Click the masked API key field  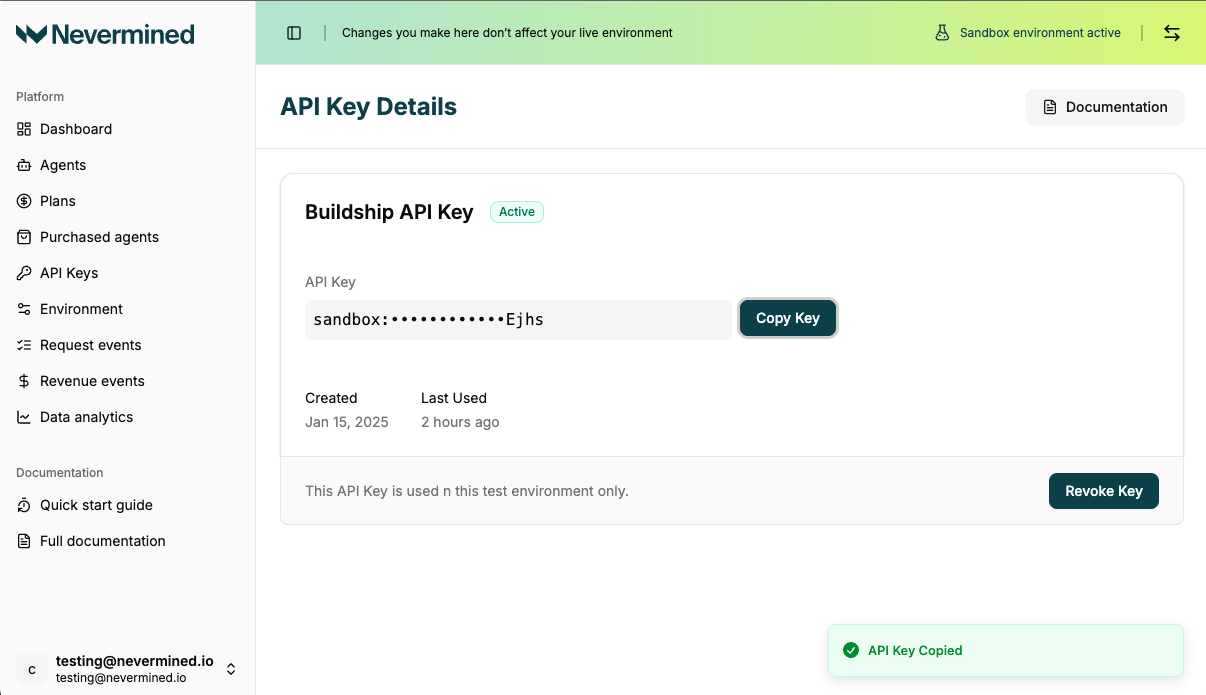coord(517,319)
